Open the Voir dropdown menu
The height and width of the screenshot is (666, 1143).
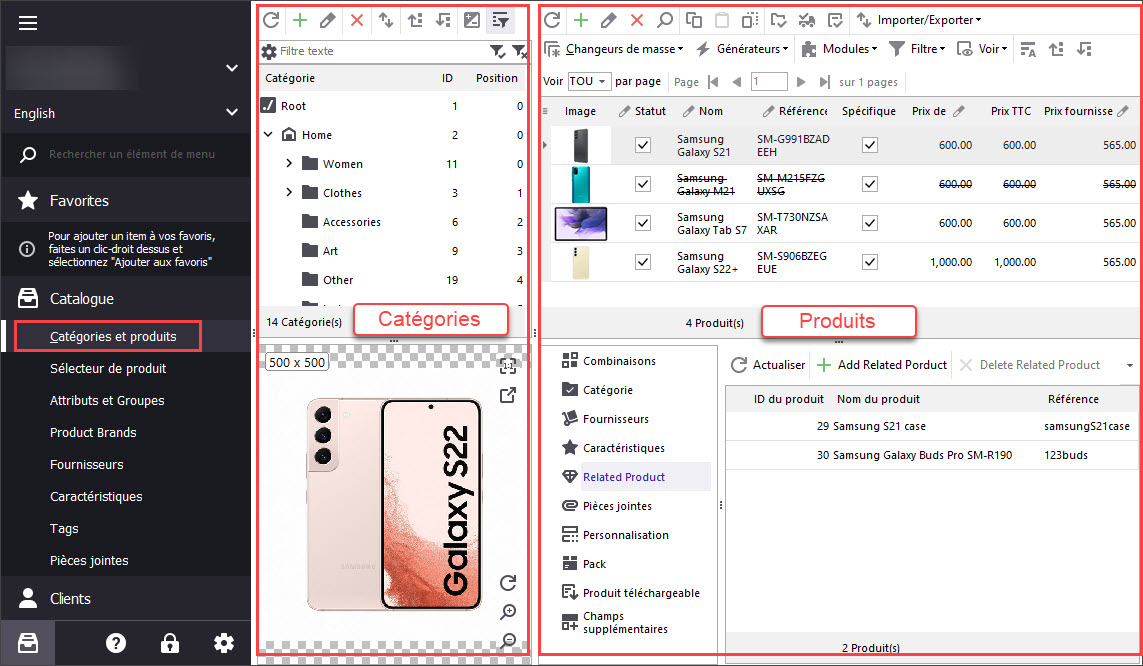point(982,50)
